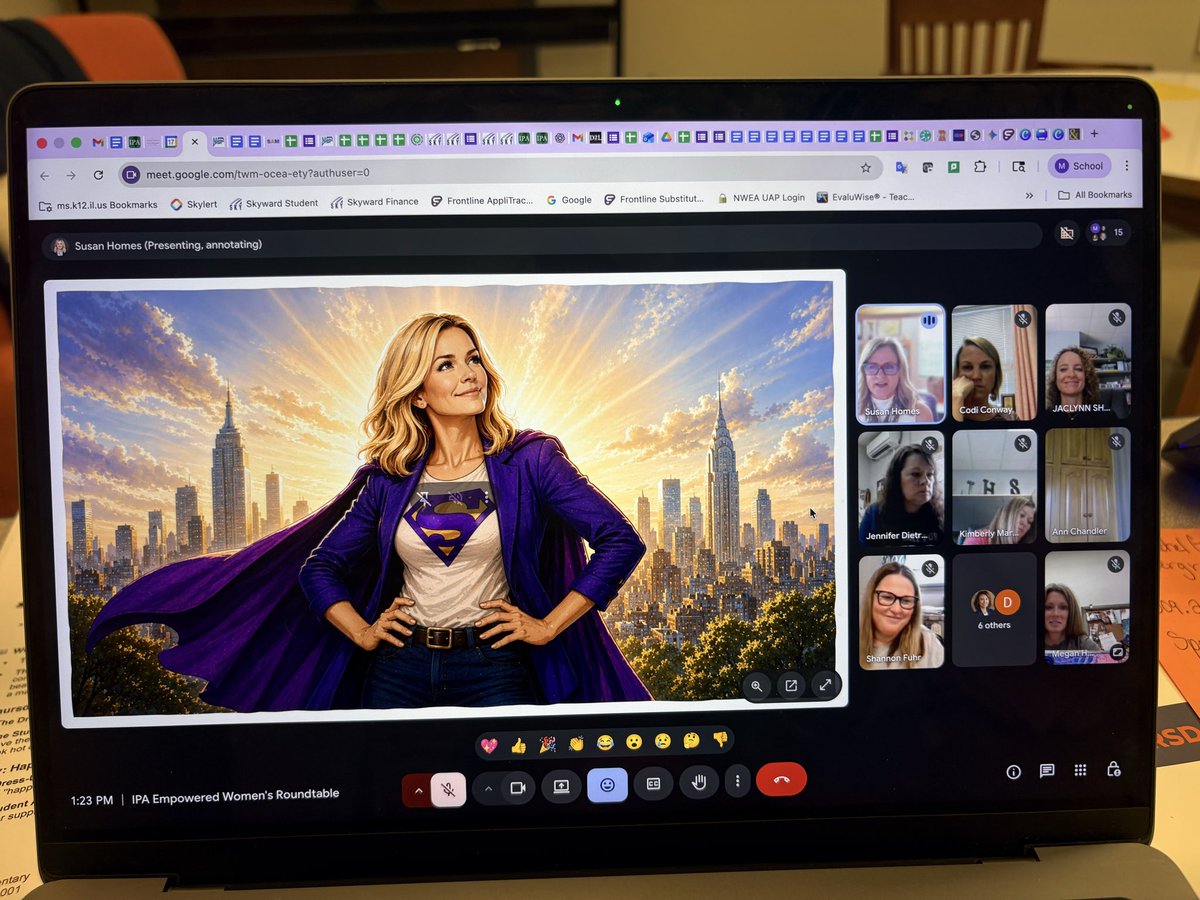Select Kimberly Mar... video tile
The width and height of the screenshot is (1200, 900).
pyautogui.click(x=994, y=487)
